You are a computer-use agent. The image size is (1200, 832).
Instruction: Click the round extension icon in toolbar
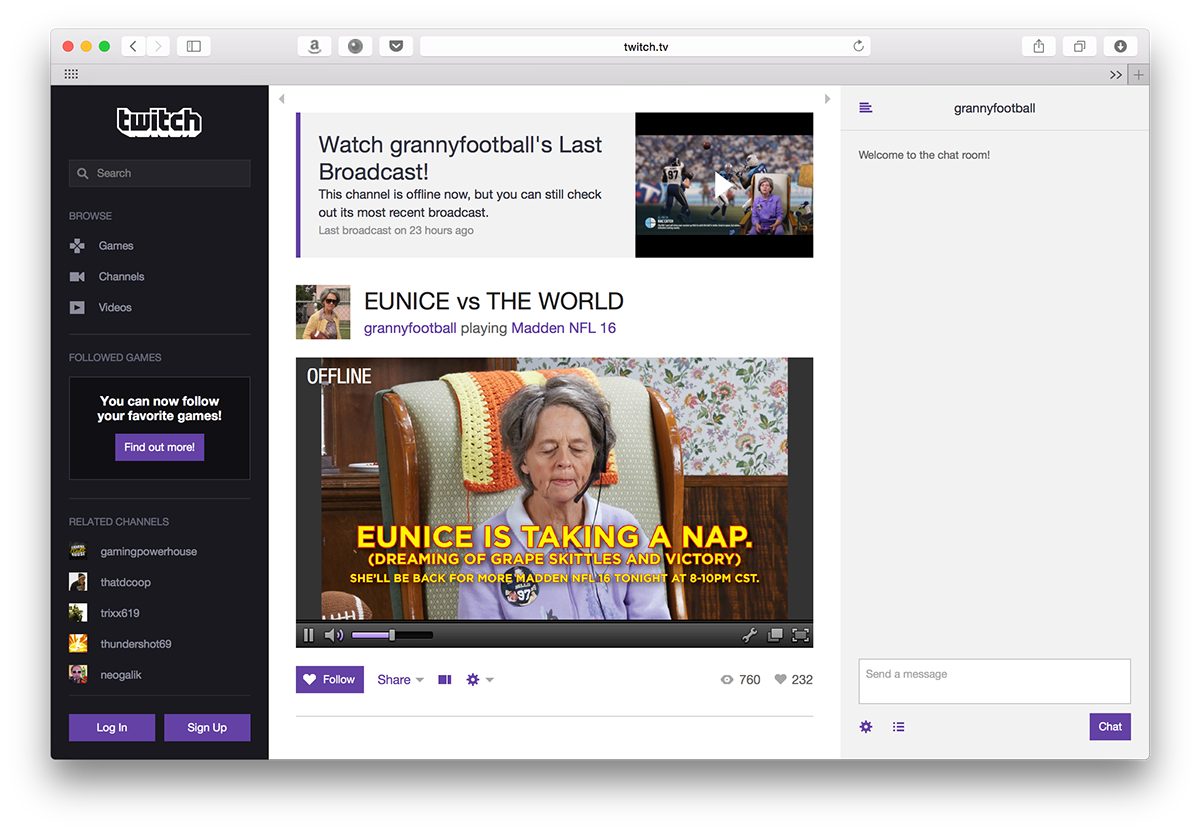[x=355, y=46]
